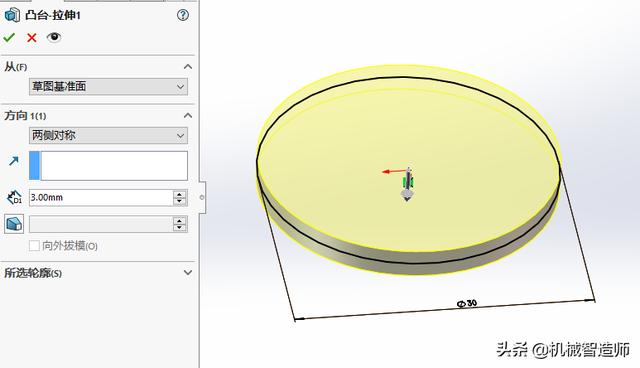Viewport: 640px width, 368px height.
Task: Increase depth with the up spinner
Action: tap(180, 194)
